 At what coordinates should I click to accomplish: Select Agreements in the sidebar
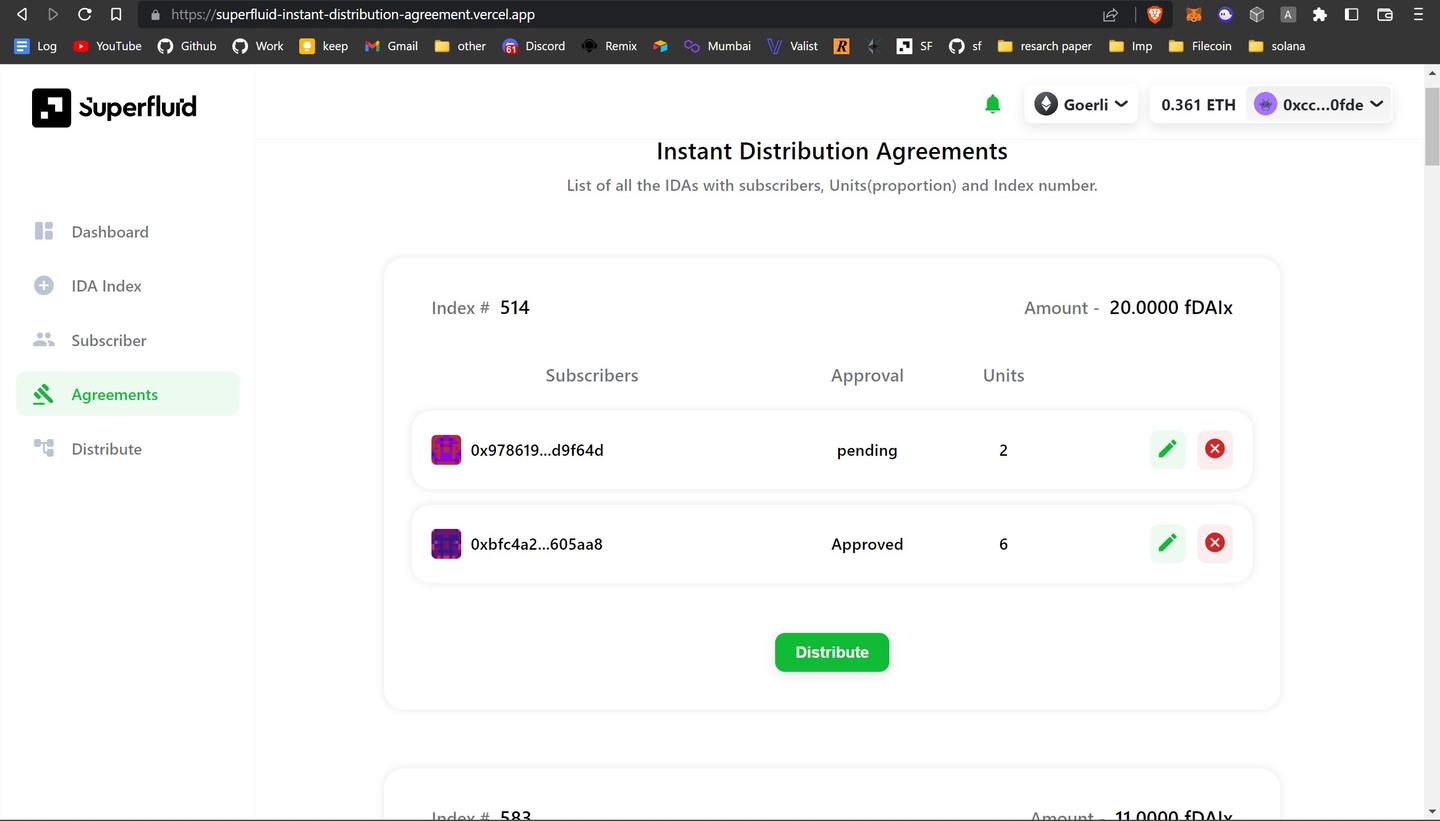coord(128,394)
